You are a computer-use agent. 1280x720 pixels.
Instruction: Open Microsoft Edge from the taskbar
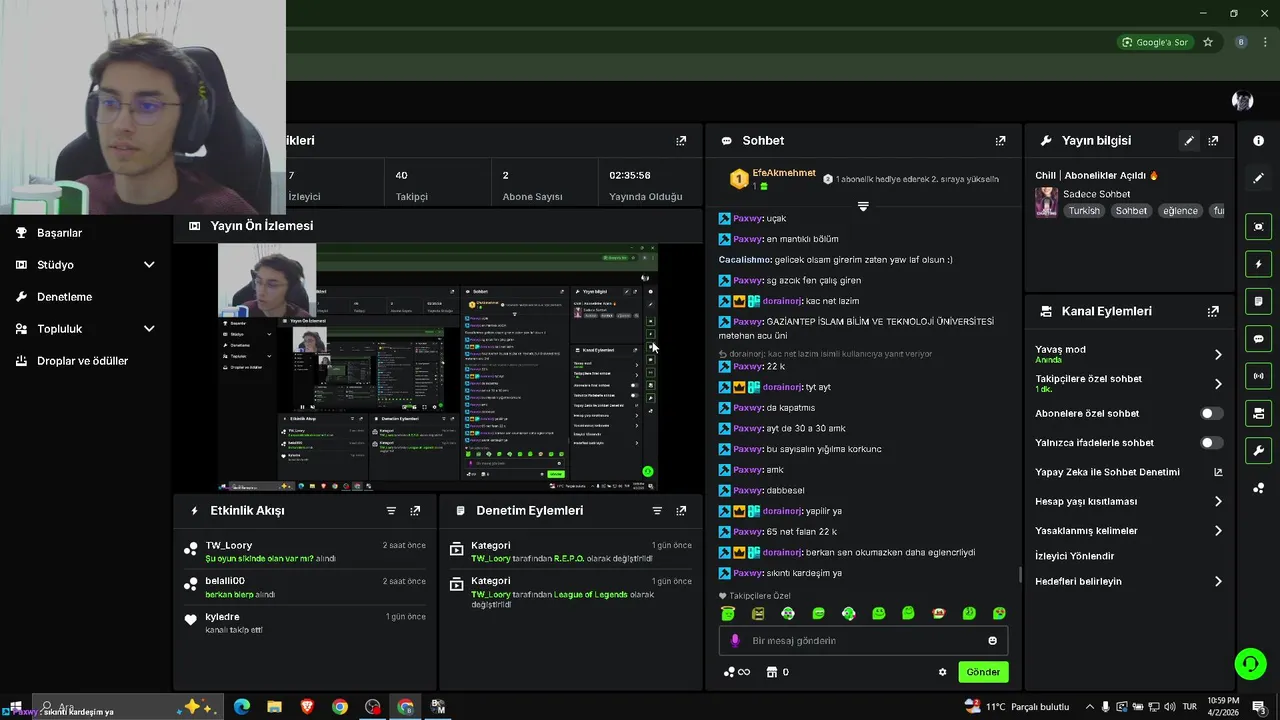pos(241,707)
